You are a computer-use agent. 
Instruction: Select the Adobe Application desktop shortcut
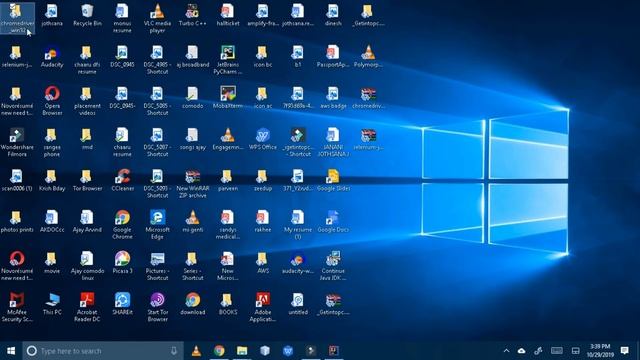pyautogui.click(x=262, y=307)
